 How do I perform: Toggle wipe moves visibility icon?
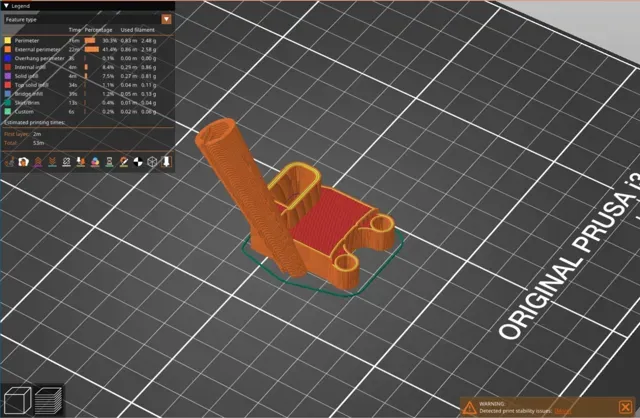click(x=24, y=162)
